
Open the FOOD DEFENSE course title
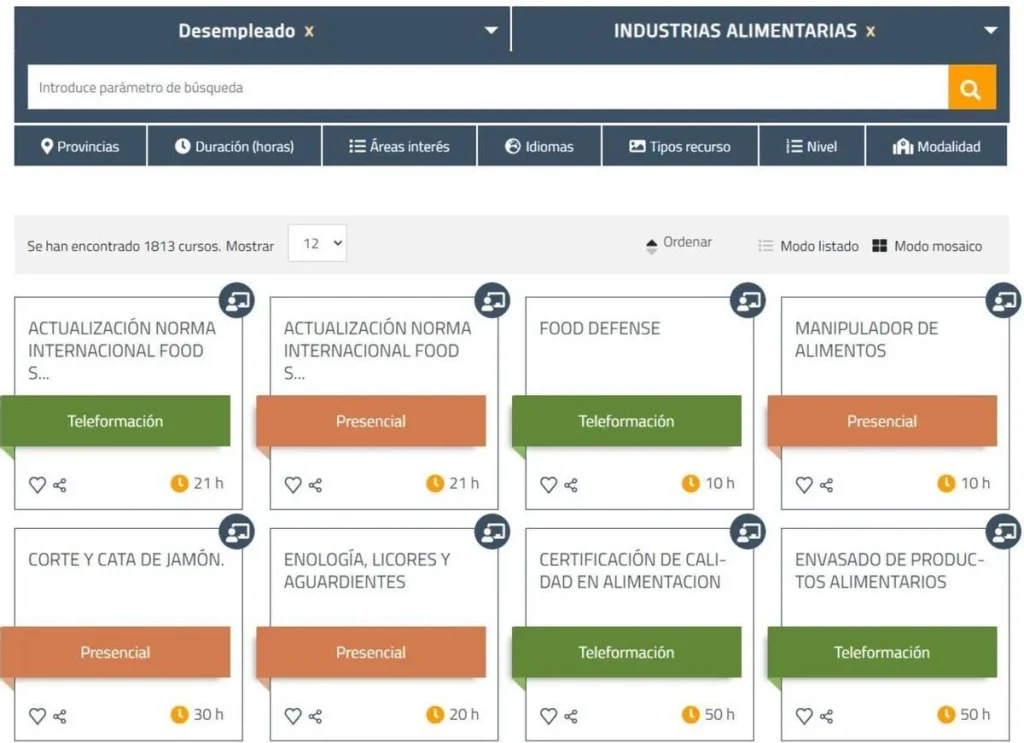600,328
